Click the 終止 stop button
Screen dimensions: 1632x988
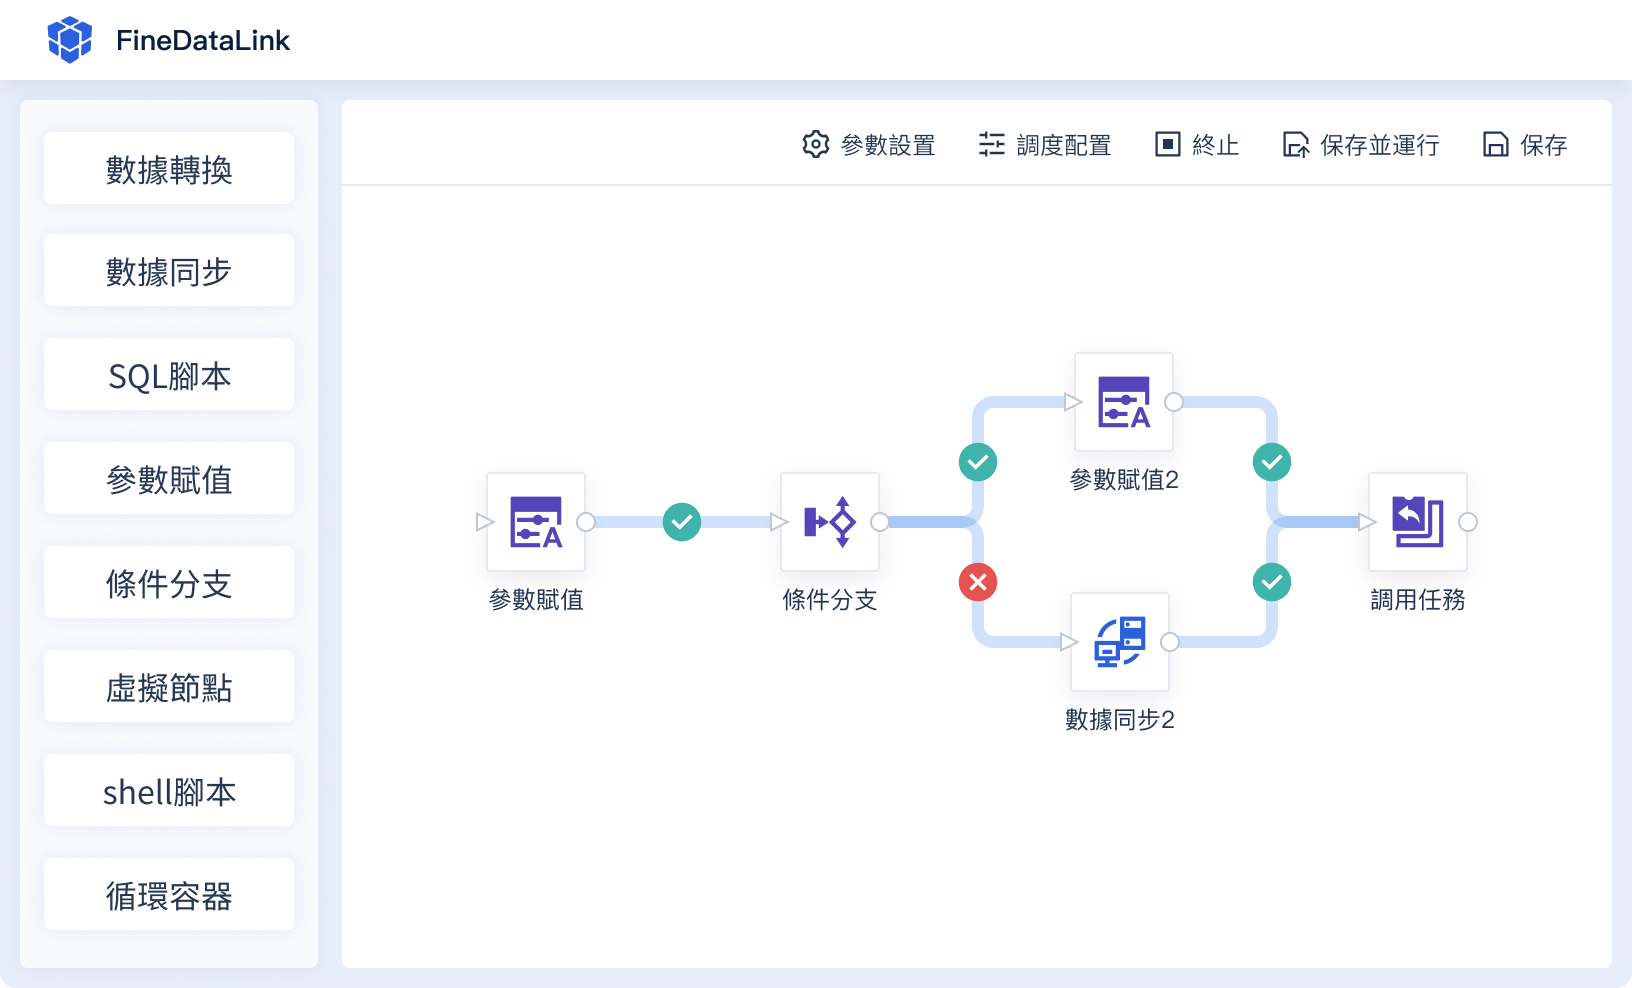pos(1197,145)
